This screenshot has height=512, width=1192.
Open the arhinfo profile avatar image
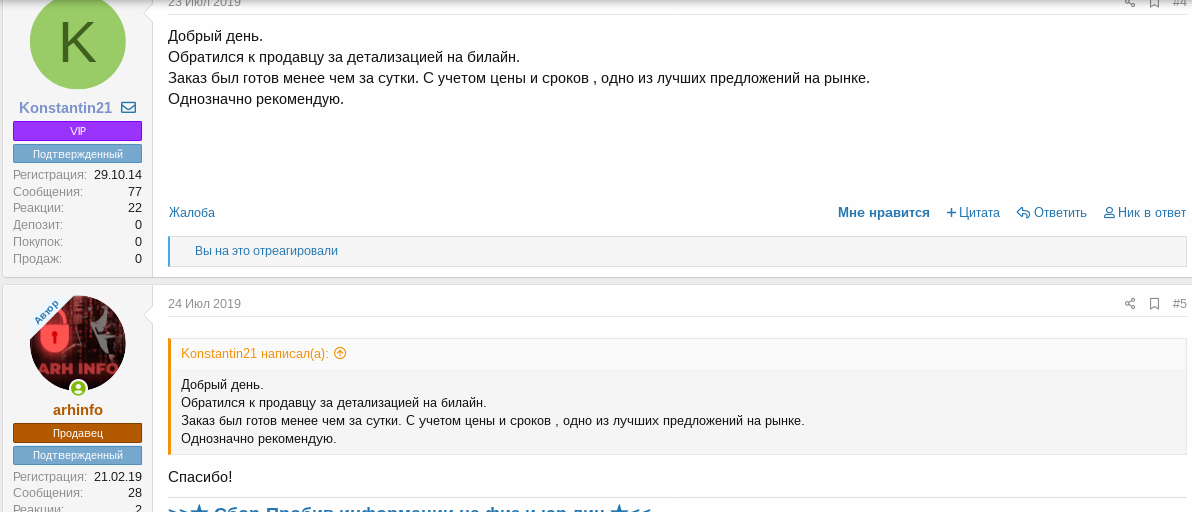78,344
